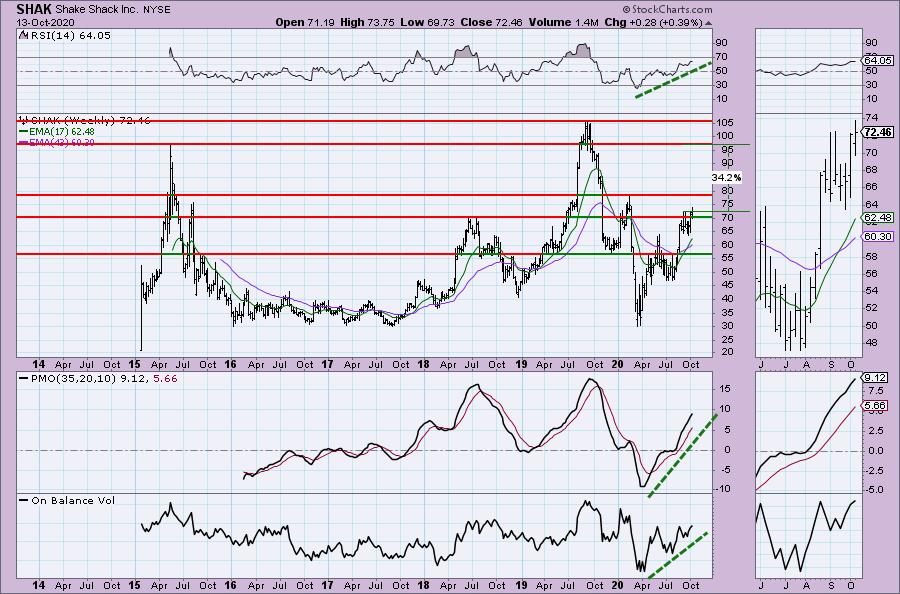Click the small icon before RSI(14) label
The image size is (900, 594).
pos(23,35)
